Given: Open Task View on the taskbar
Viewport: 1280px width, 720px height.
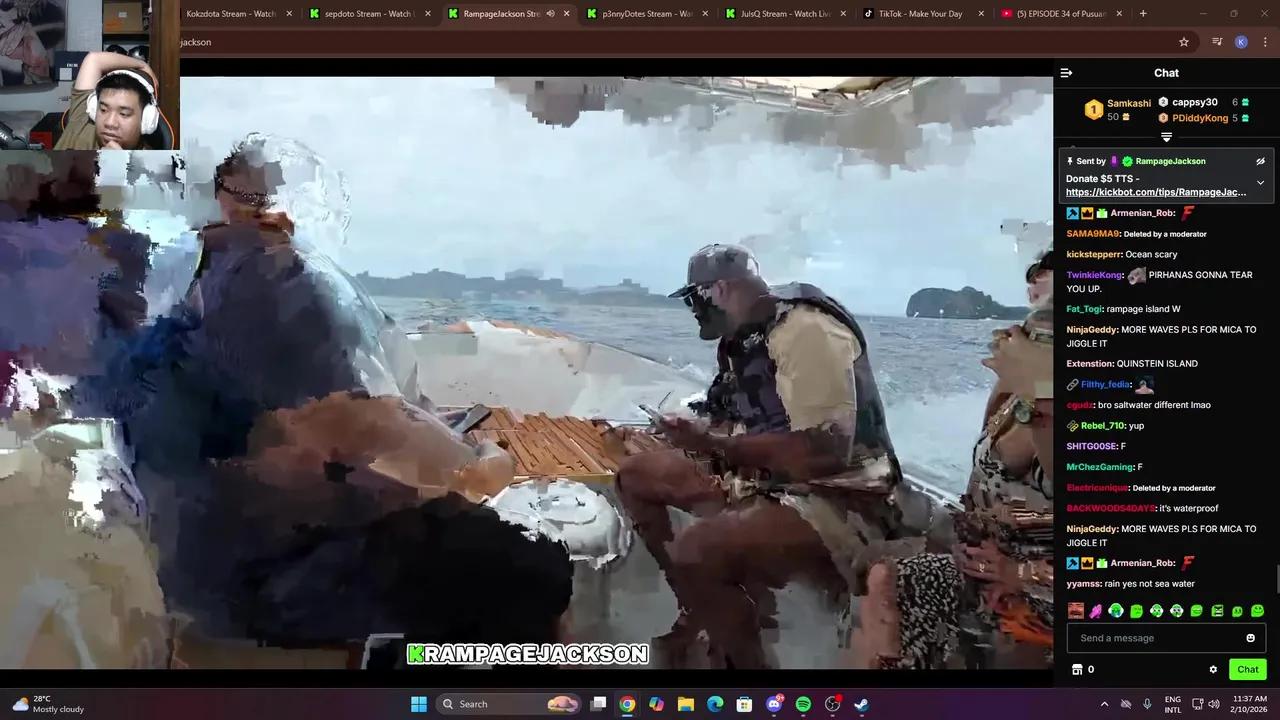Looking at the screenshot, I should pos(598,704).
